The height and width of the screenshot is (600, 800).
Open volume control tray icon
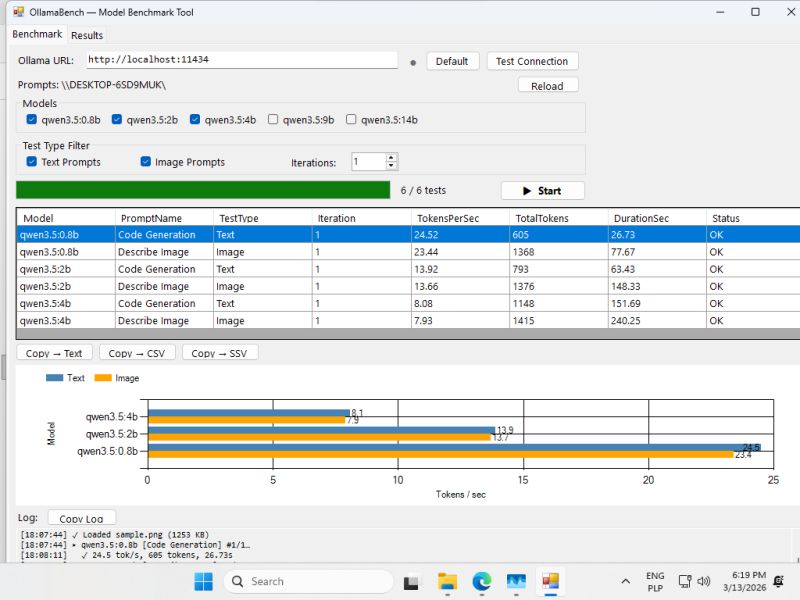[x=704, y=581]
